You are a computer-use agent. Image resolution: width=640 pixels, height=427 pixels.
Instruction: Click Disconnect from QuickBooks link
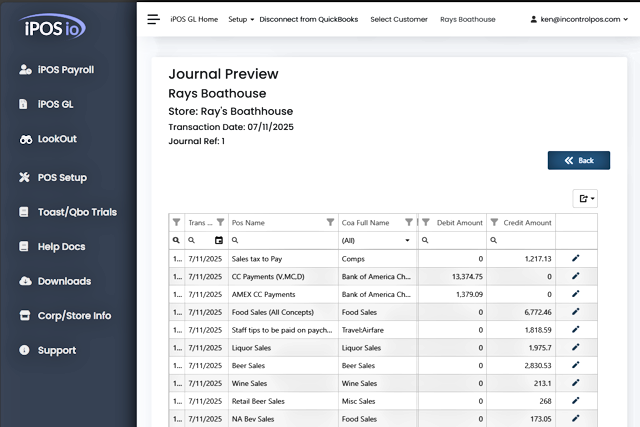tap(309, 19)
